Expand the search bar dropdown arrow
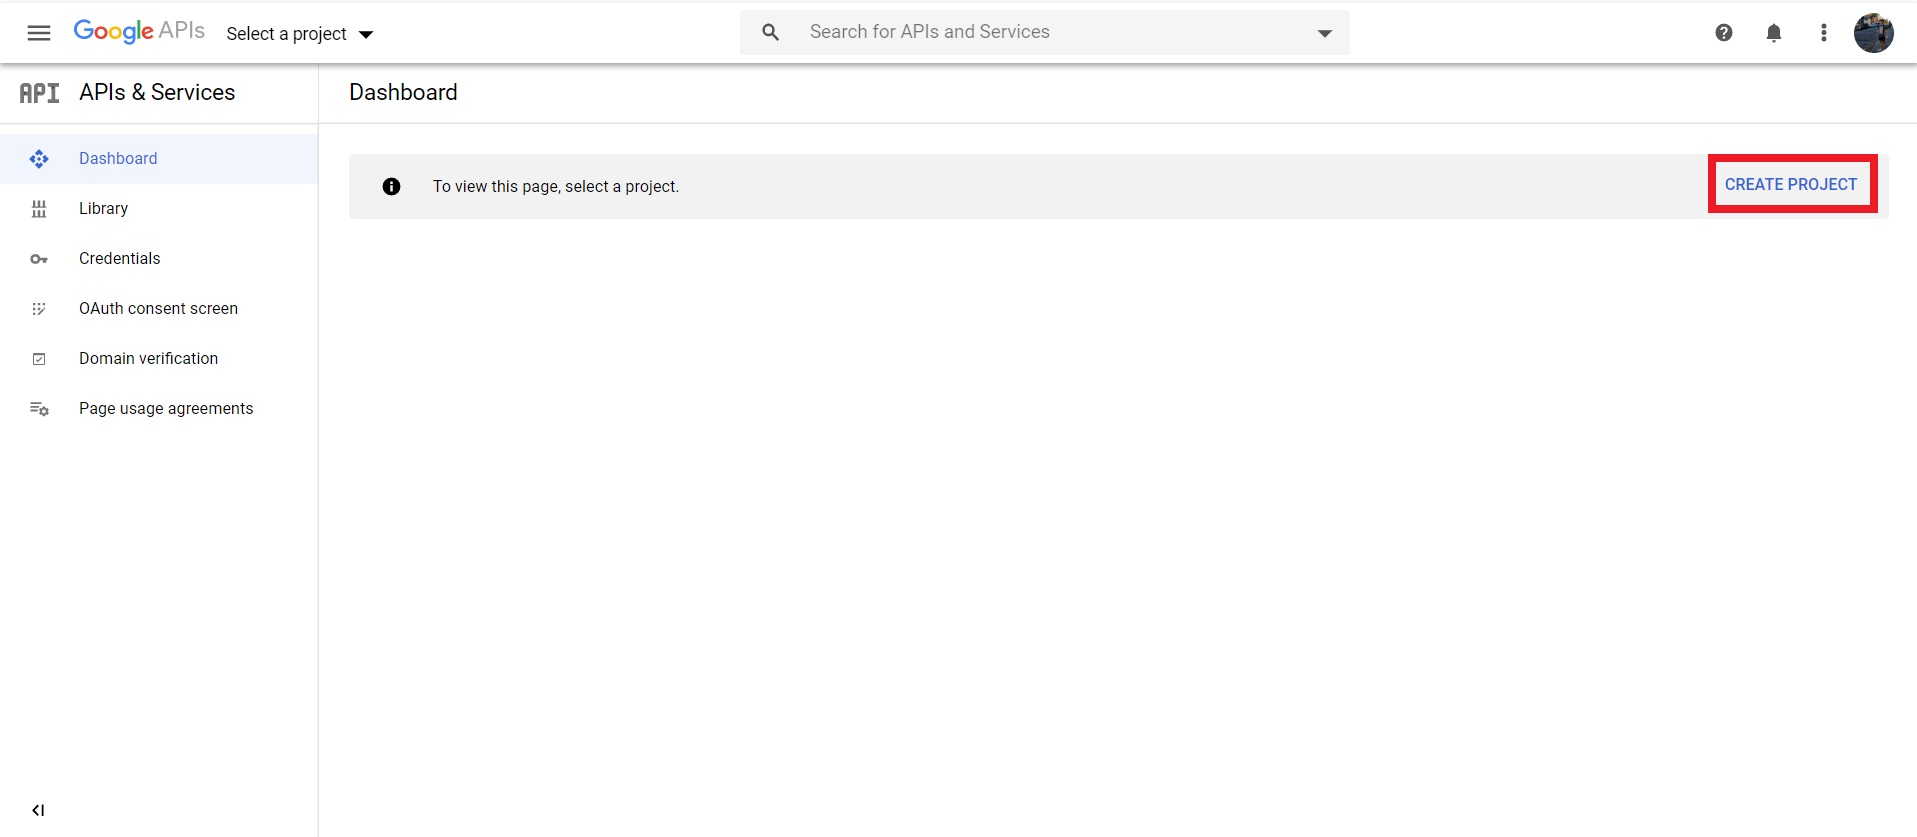The height and width of the screenshot is (837, 1917). (x=1325, y=33)
